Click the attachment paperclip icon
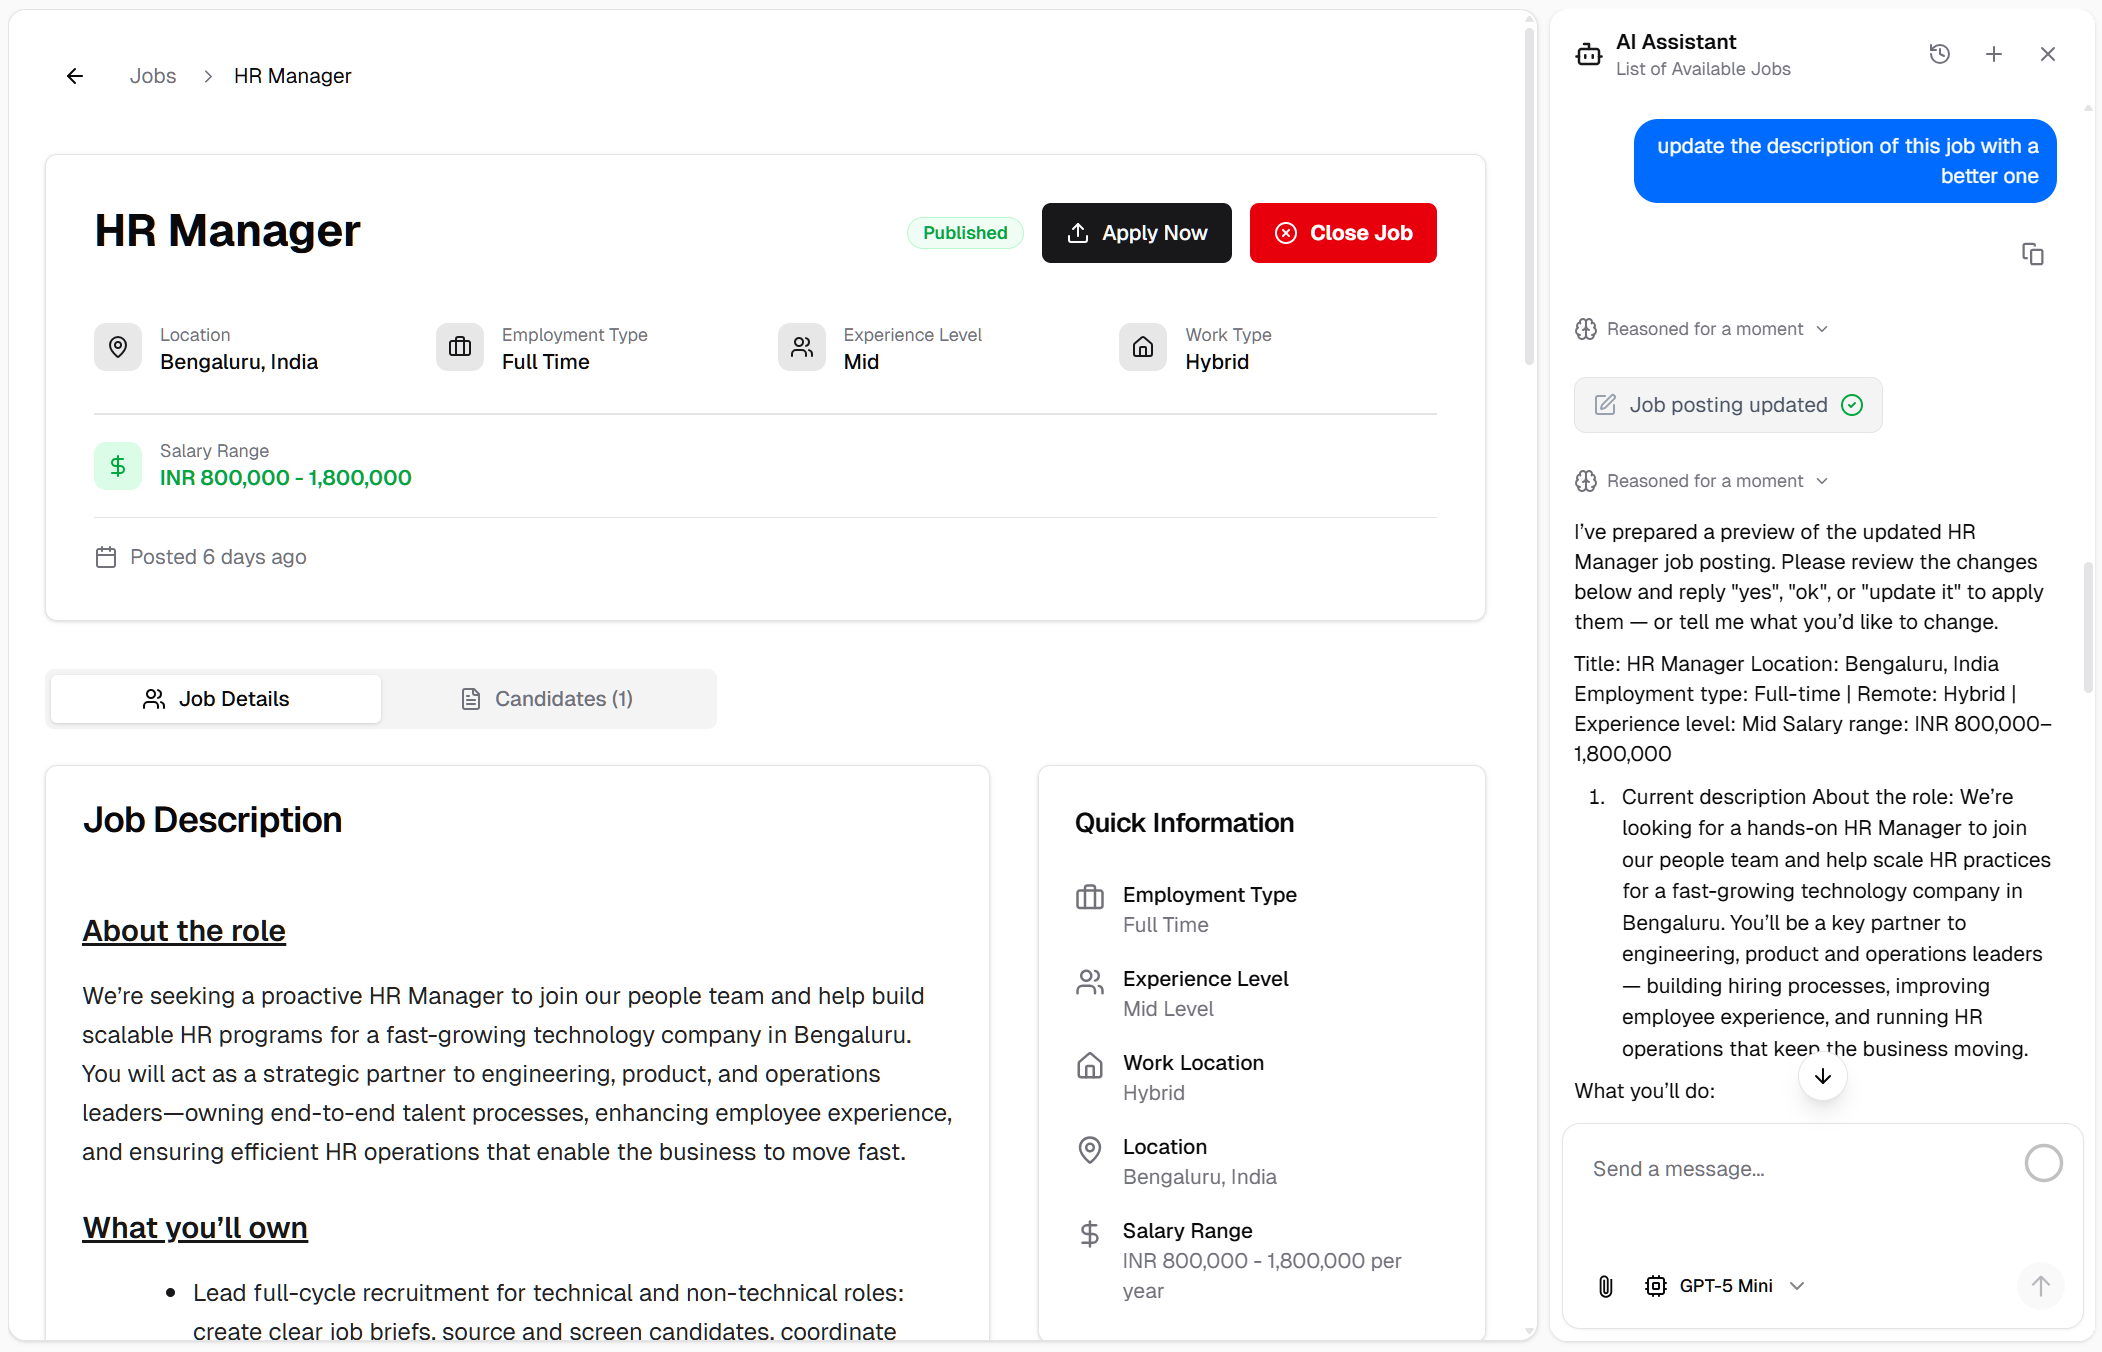Image resolution: width=2102 pixels, height=1352 pixels. pyautogui.click(x=1605, y=1286)
